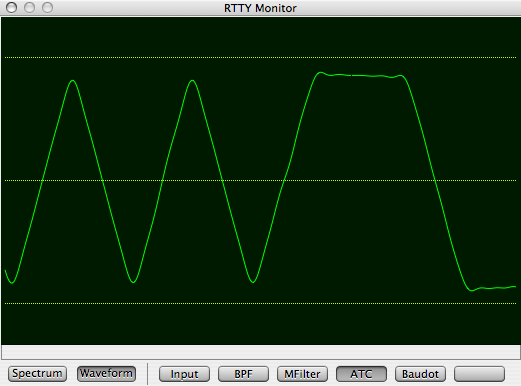The height and width of the screenshot is (386, 521).
Task: Show the Input signal tap
Action: pos(184,374)
